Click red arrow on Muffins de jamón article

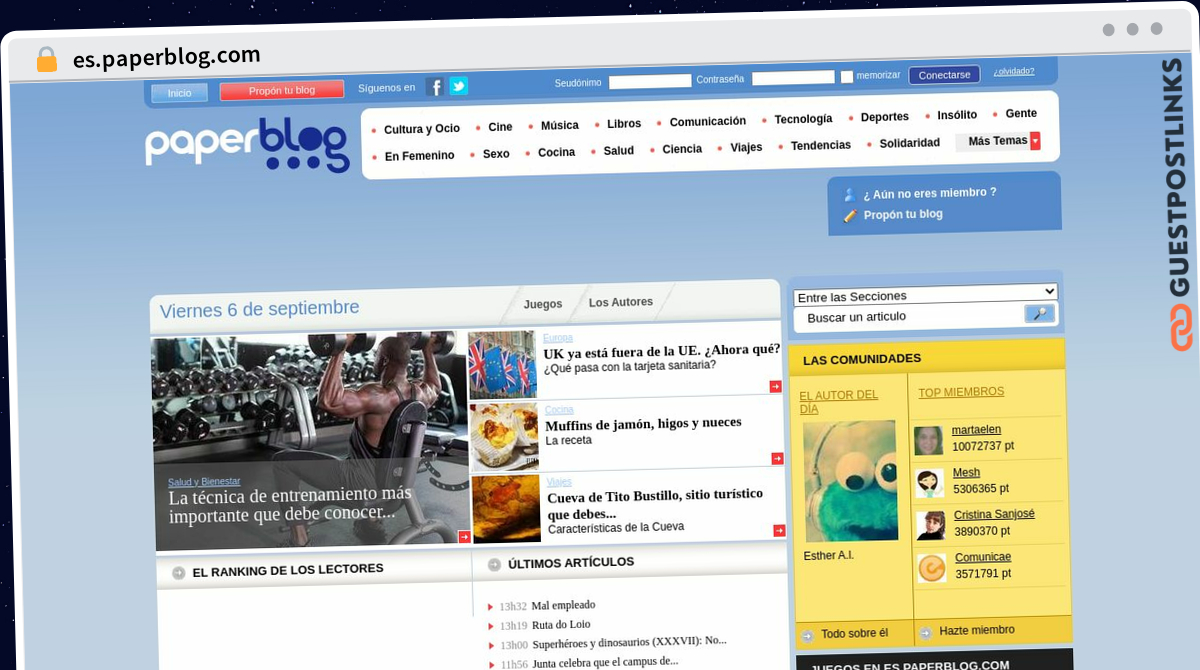777,458
